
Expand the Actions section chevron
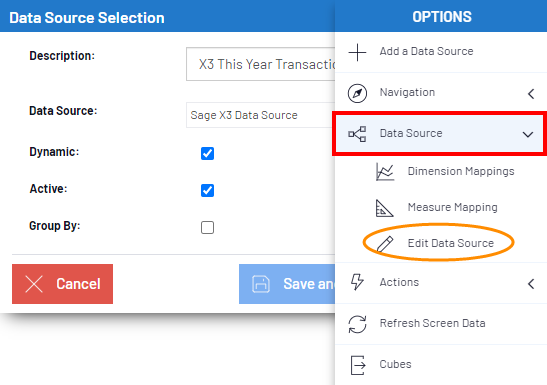pyautogui.click(x=531, y=284)
